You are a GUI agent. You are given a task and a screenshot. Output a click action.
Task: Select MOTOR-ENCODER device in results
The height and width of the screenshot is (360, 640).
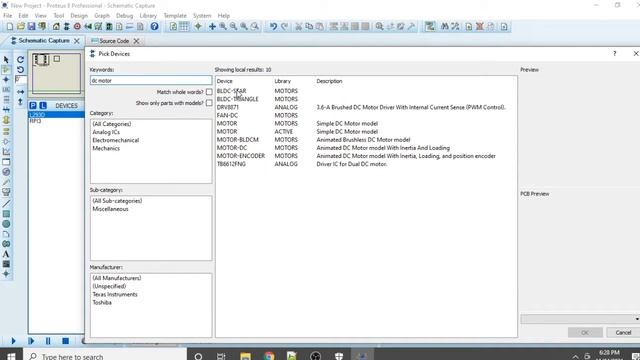tap(241, 156)
